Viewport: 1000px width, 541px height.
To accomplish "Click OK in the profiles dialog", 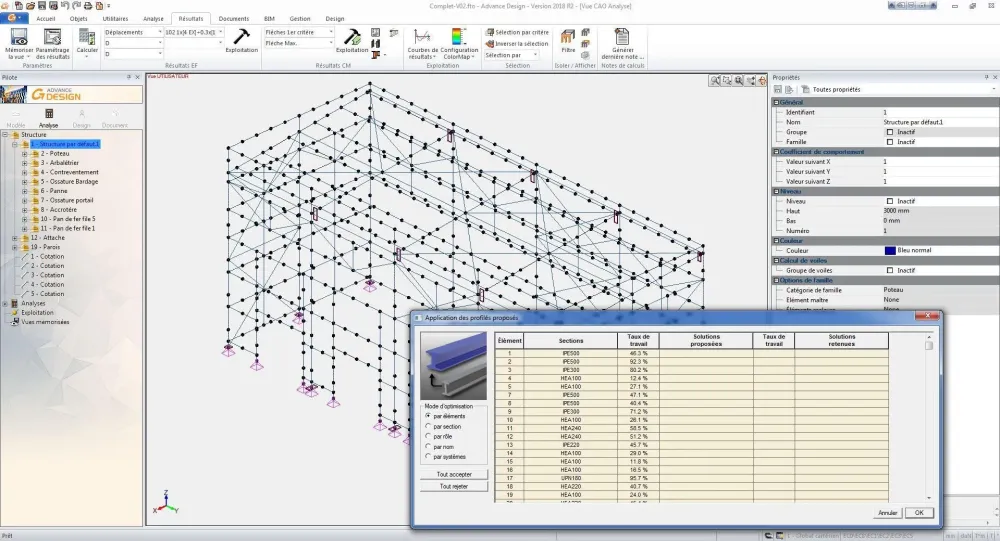I will 919,512.
